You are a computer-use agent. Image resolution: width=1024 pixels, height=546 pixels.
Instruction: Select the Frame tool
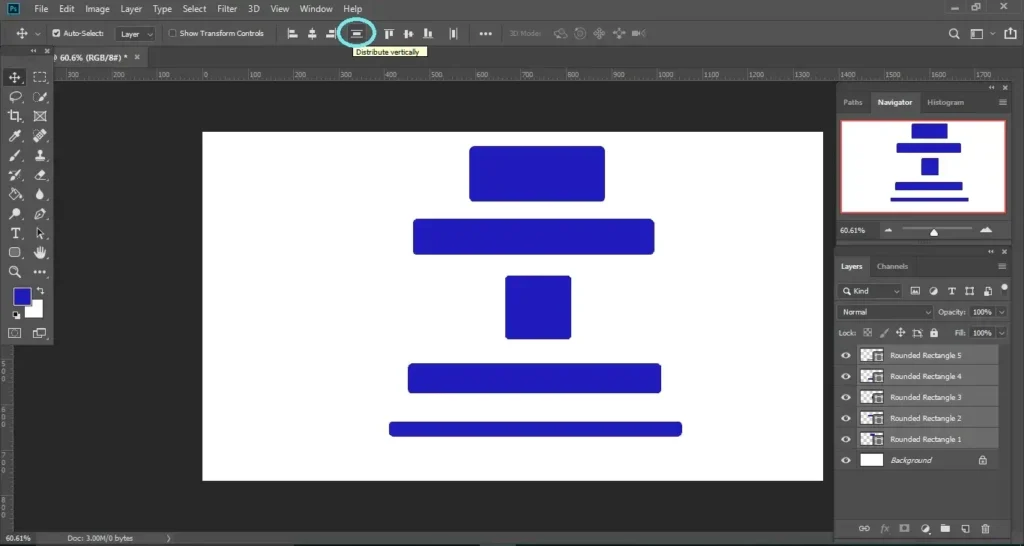coord(40,116)
